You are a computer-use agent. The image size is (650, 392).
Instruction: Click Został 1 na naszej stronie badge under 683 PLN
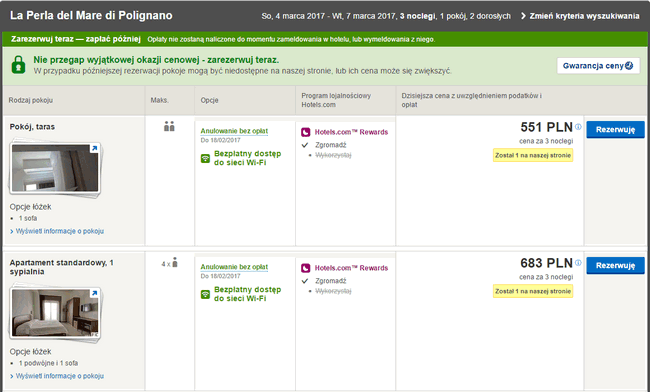(x=533, y=291)
